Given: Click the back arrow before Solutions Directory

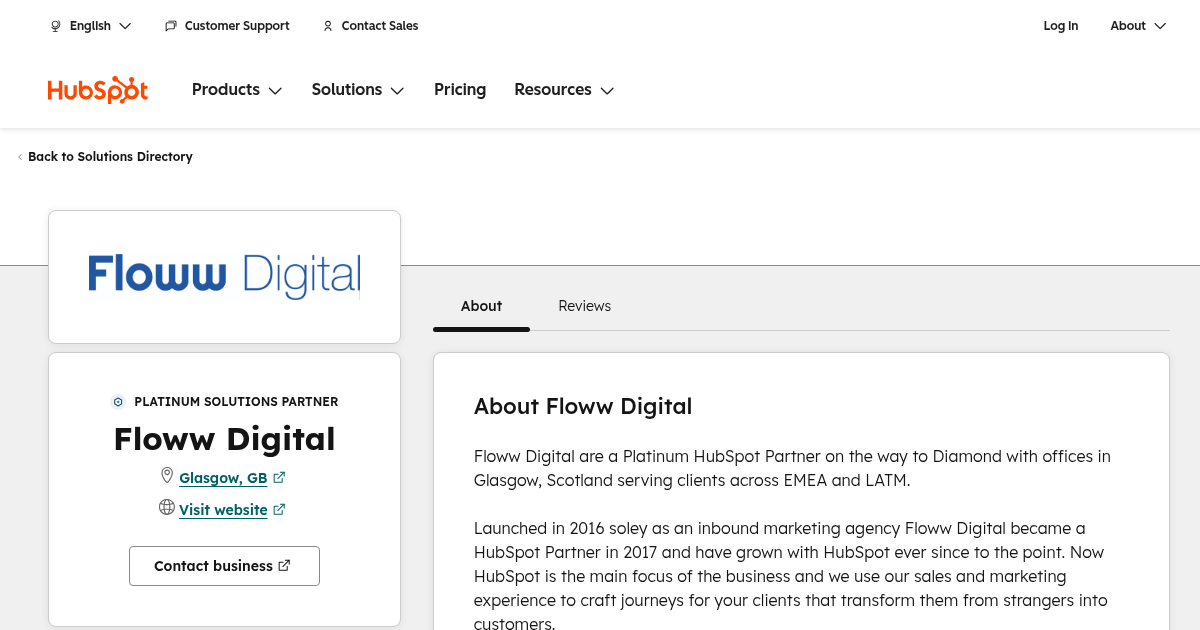Looking at the screenshot, I should click(x=20, y=157).
